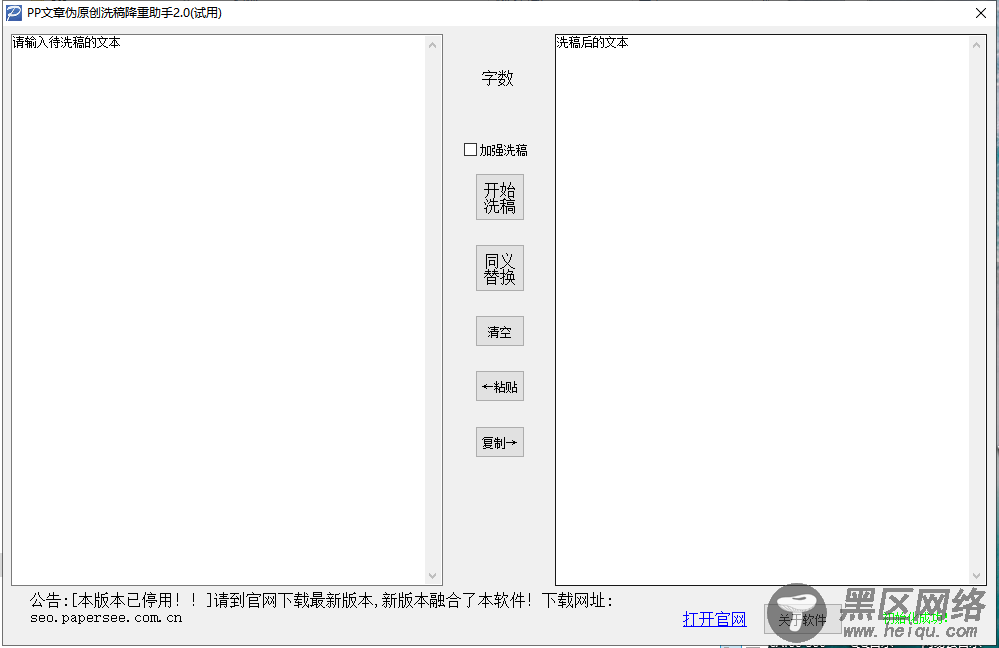Open the 打开官网 link
Image resolution: width=999 pixels, height=648 pixels.
(x=714, y=619)
